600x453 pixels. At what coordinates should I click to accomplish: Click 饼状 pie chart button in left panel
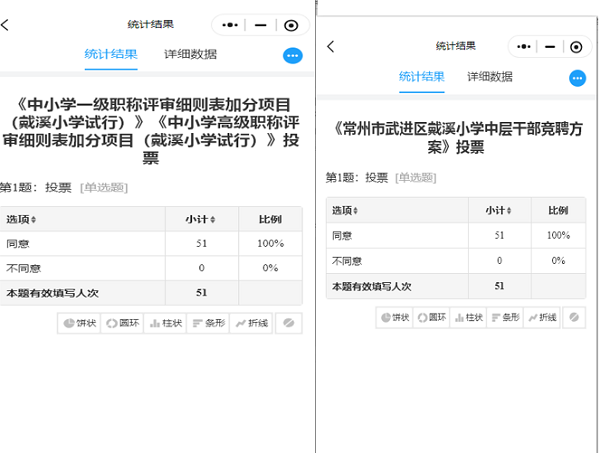tap(80, 323)
